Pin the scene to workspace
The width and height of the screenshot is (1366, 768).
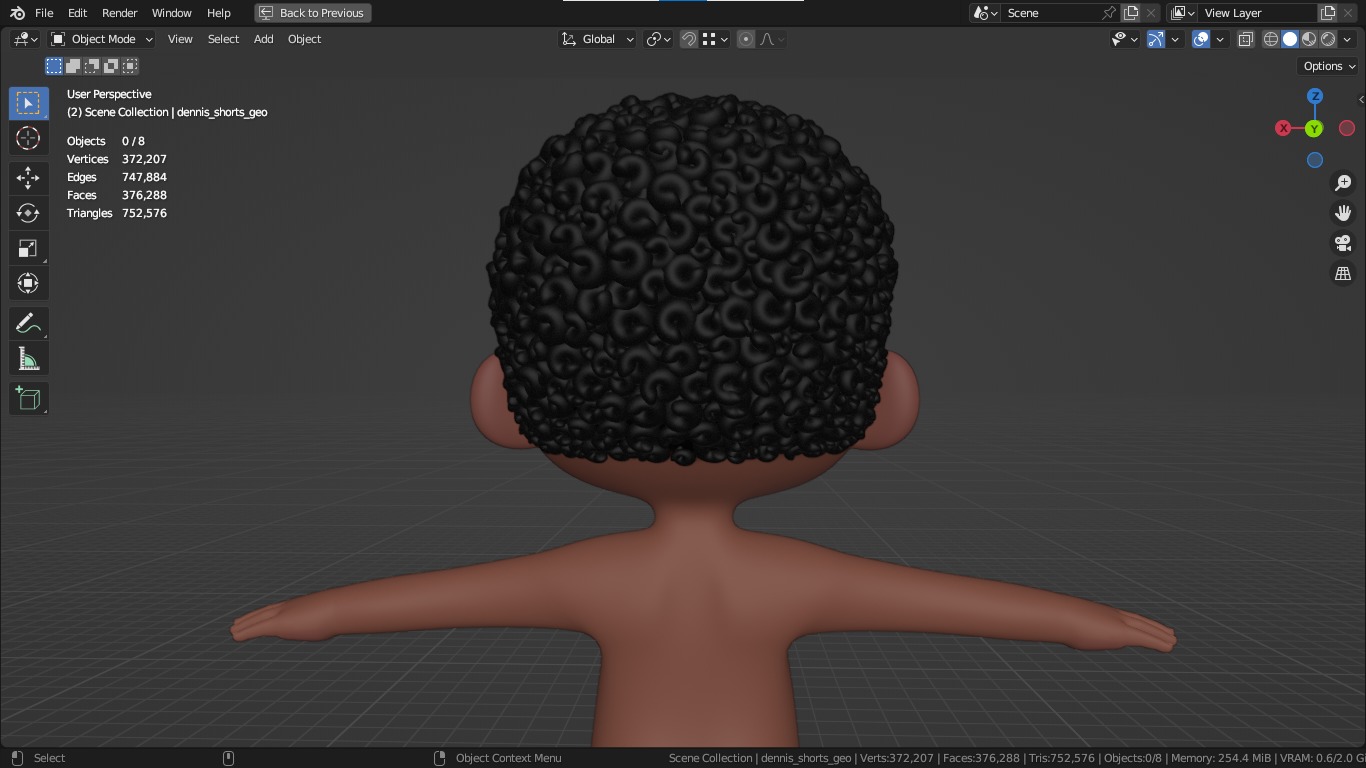[x=1108, y=13]
